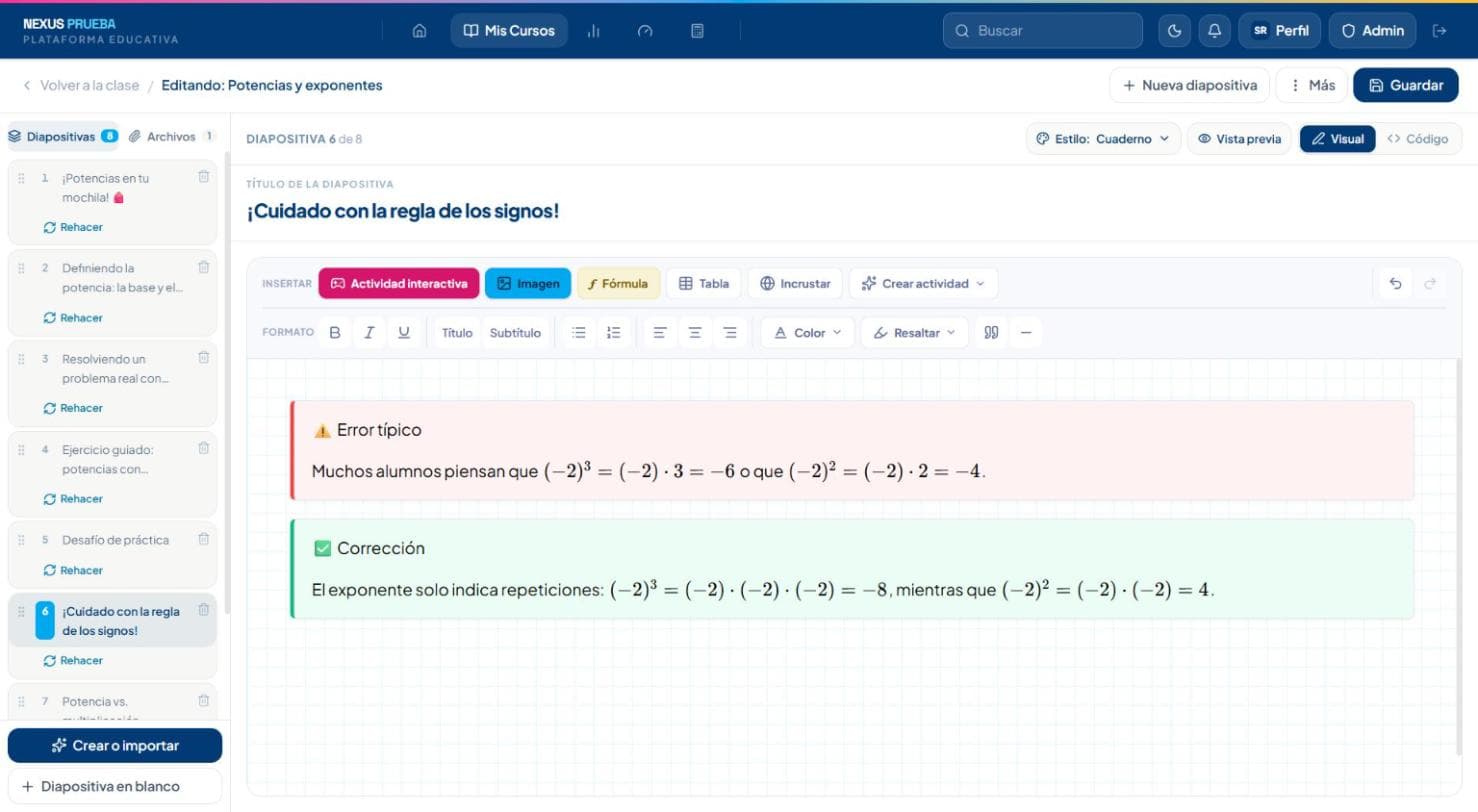This screenshot has width=1478, height=812.
Task: Click the Buscar search field
Action: click(x=1043, y=31)
